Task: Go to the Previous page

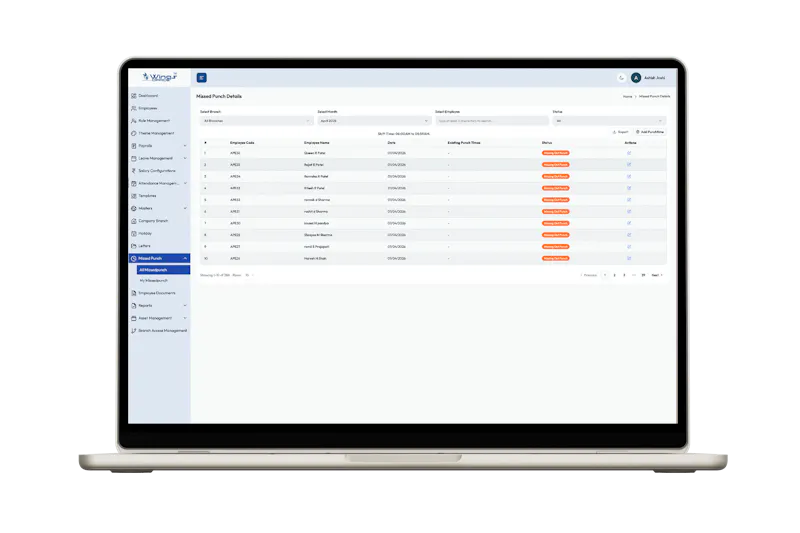Action: (589, 275)
